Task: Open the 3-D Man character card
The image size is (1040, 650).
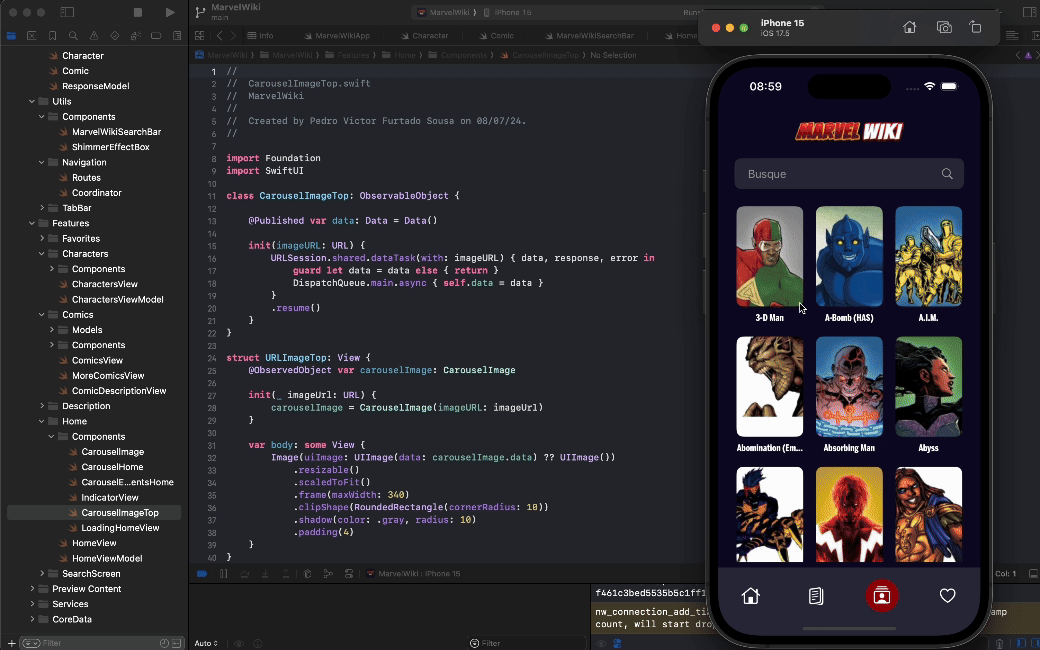Action: tap(769, 265)
